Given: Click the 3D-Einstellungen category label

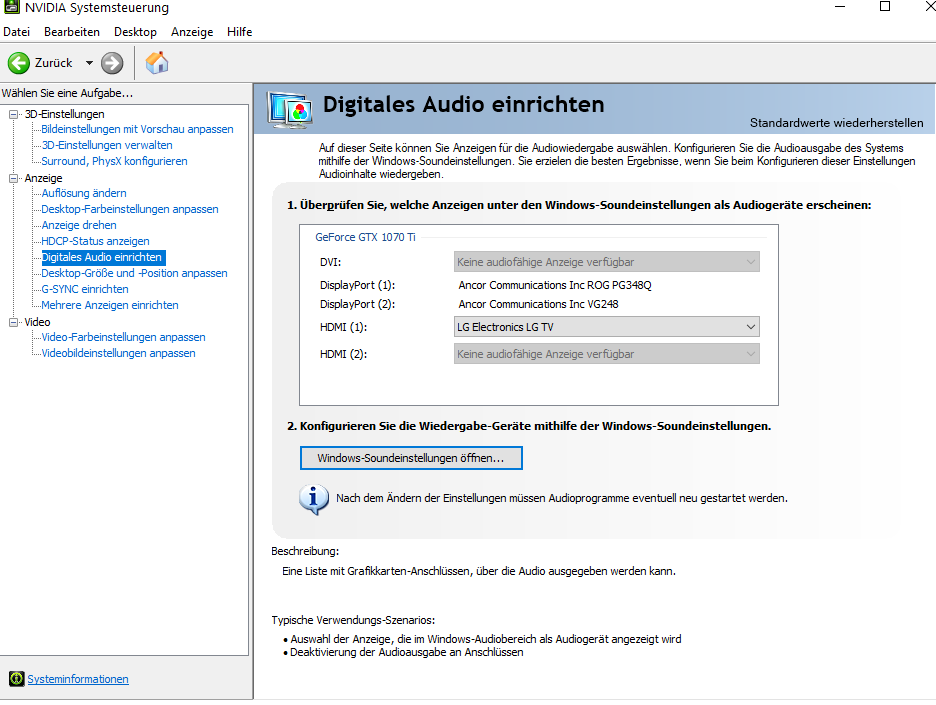Looking at the screenshot, I should pos(64,114).
